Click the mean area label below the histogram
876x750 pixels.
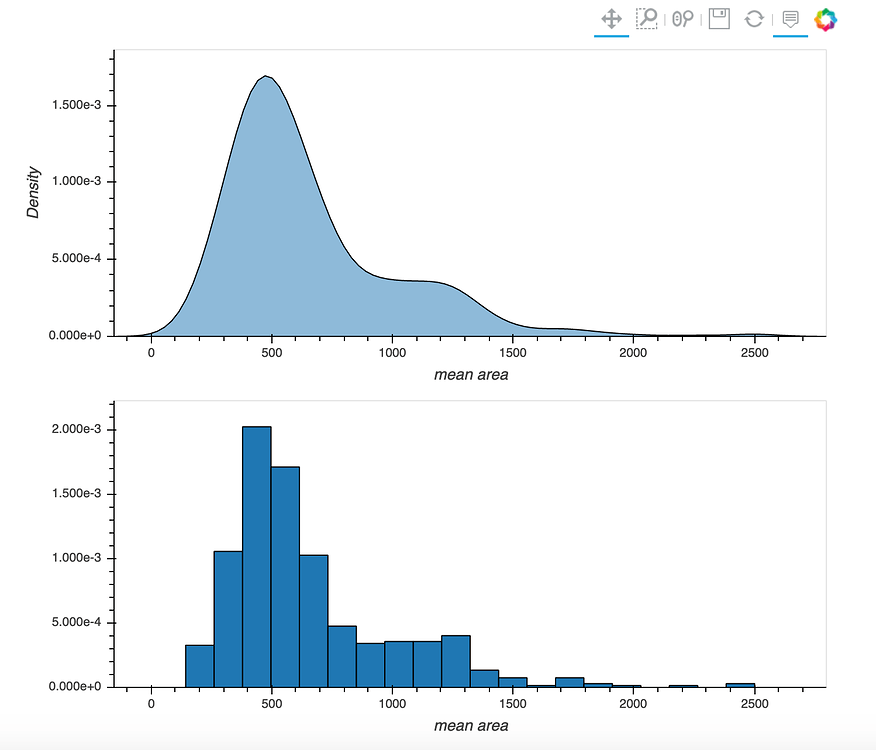pos(471,726)
